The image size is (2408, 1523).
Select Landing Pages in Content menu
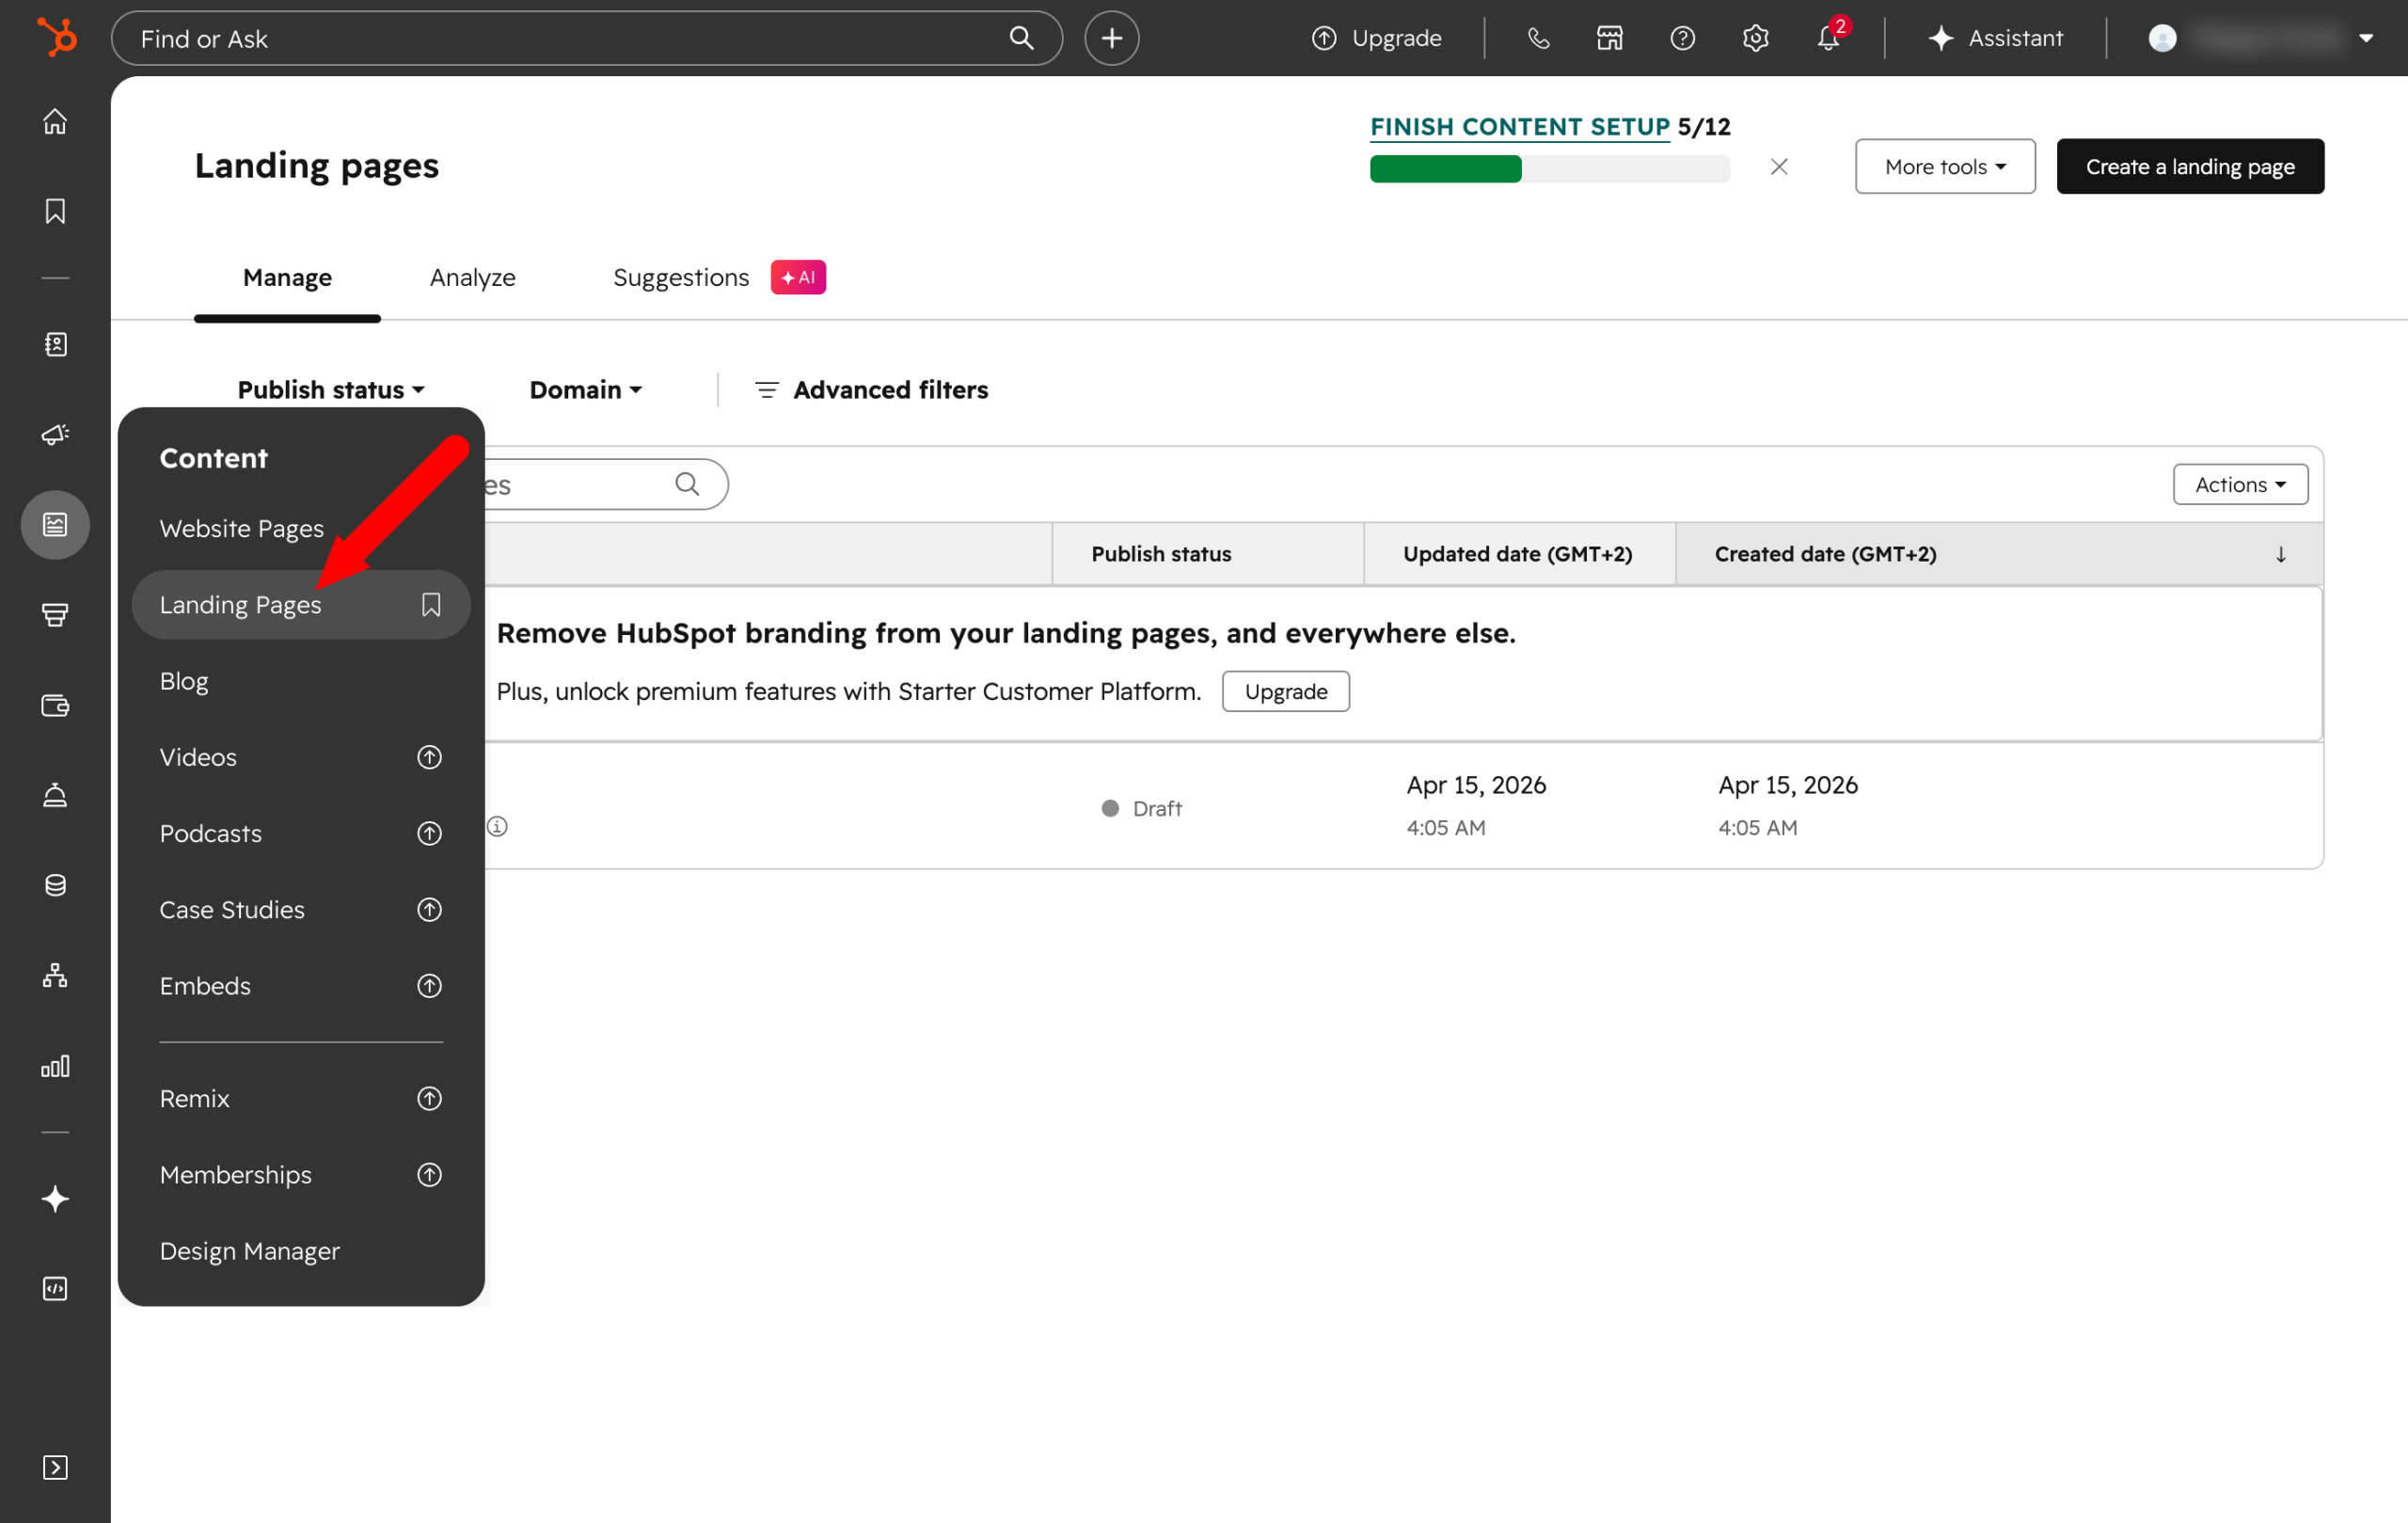[301, 605]
